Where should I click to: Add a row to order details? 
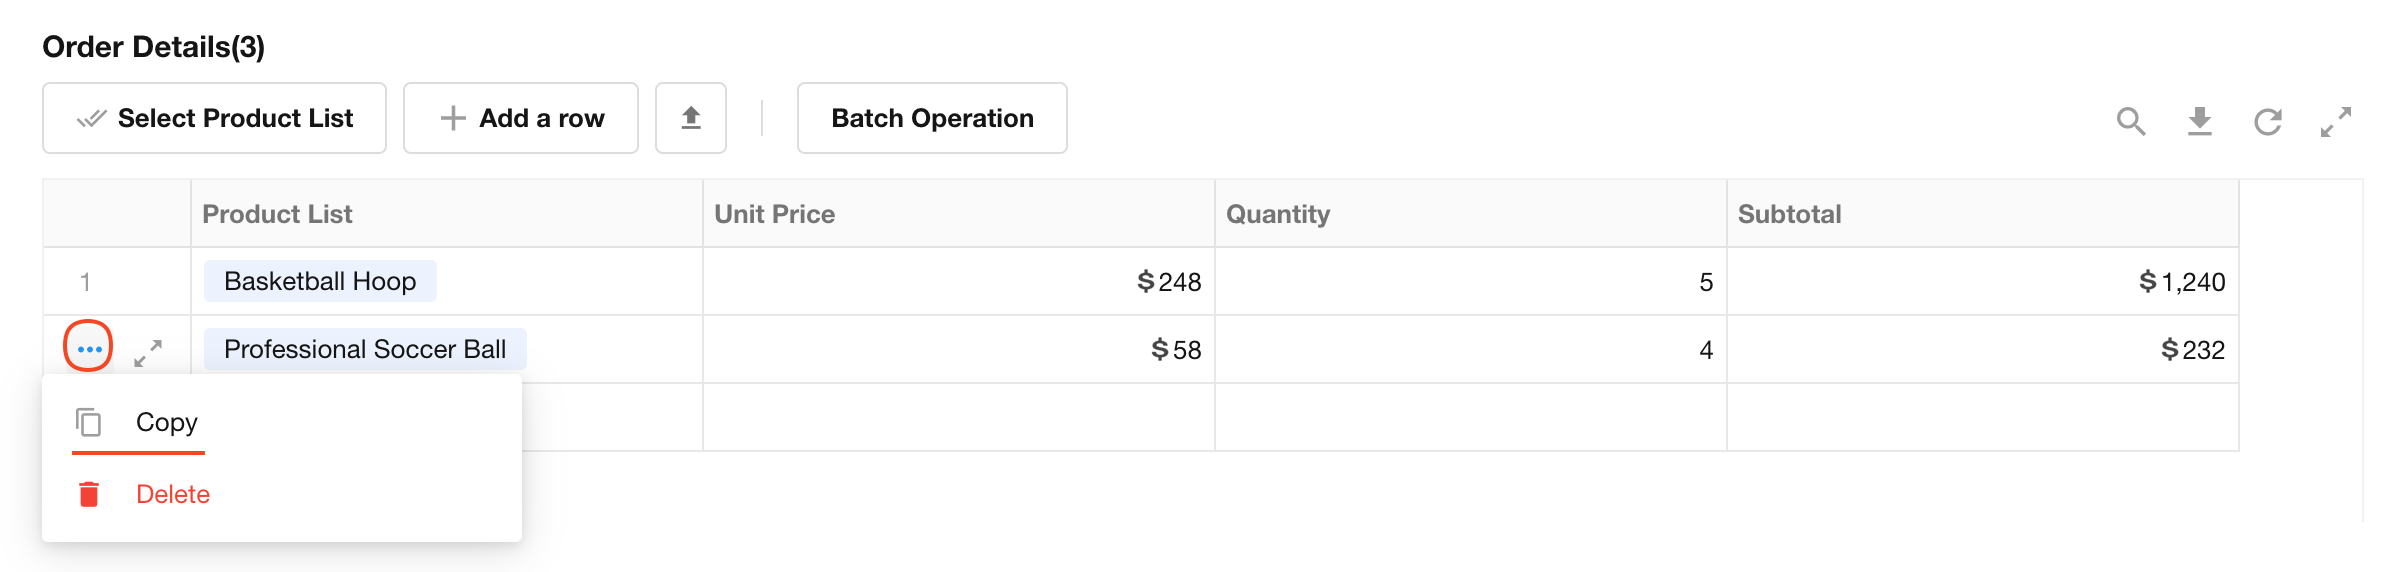521,118
